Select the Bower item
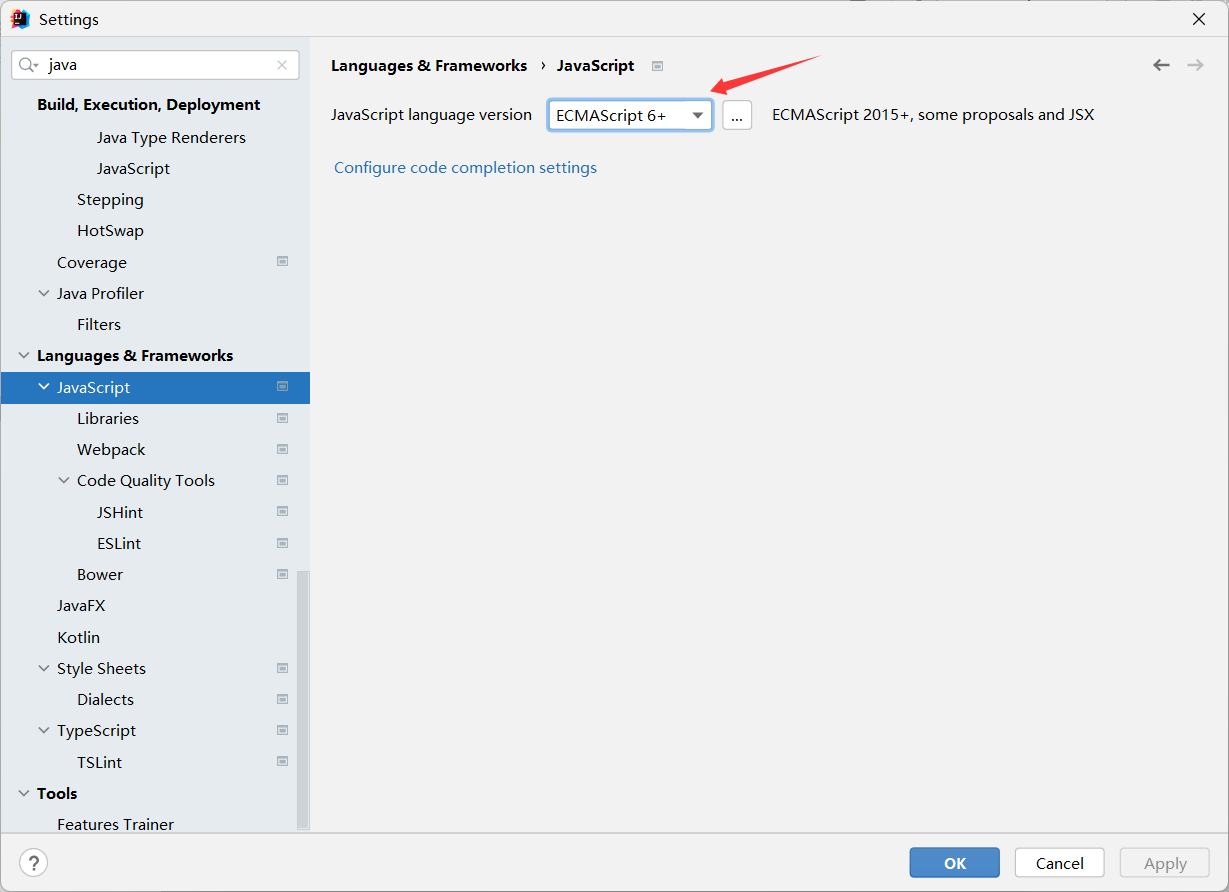The width and height of the screenshot is (1229, 892). pos(100,574)
